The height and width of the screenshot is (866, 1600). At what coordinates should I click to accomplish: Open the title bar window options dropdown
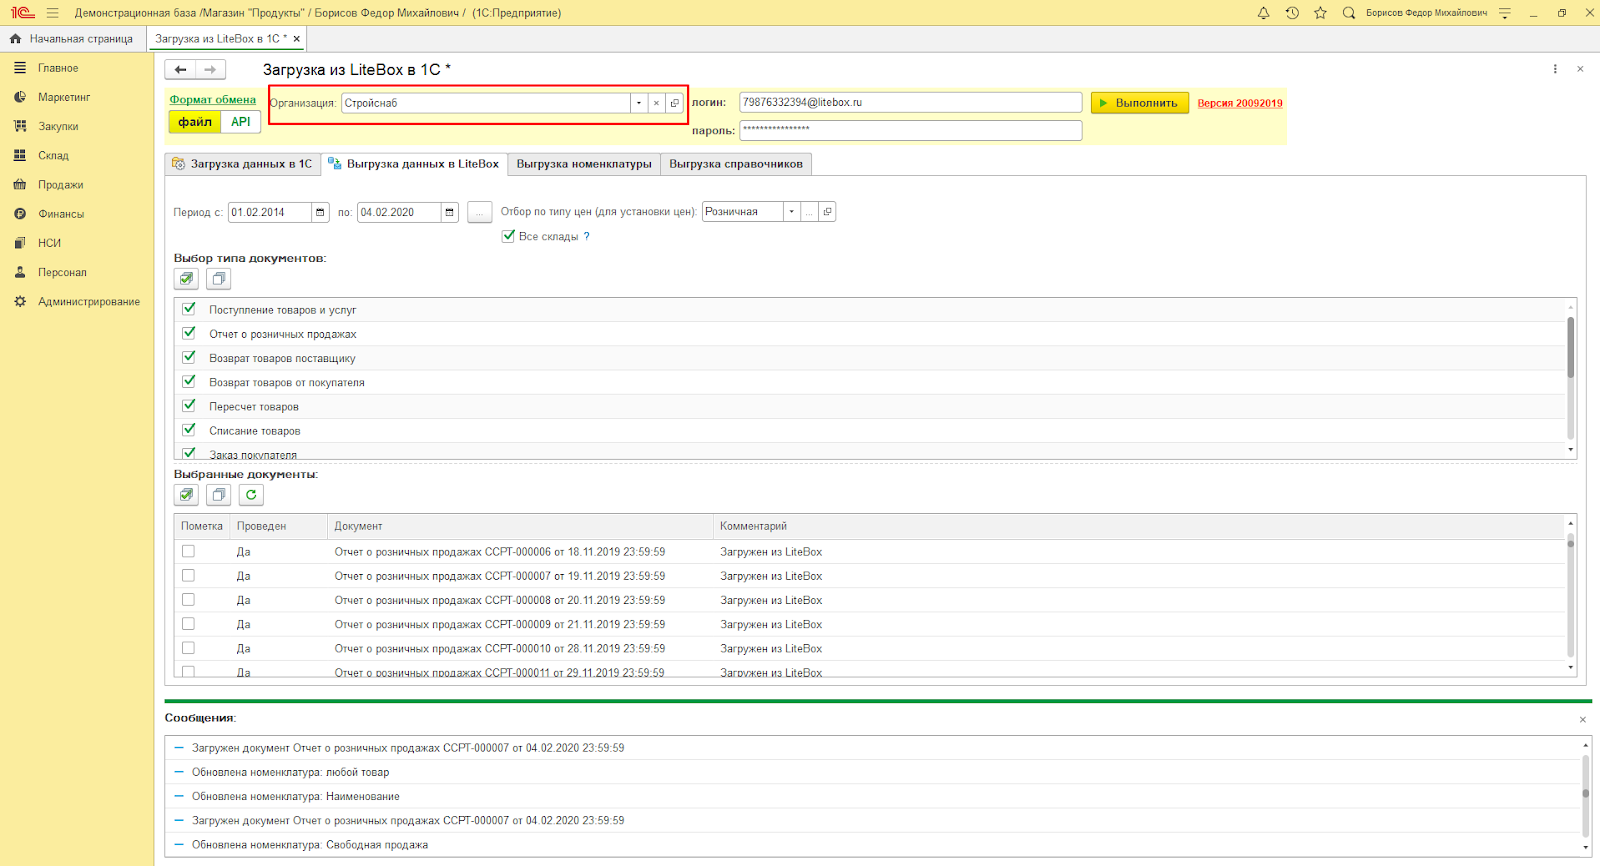1505,13
